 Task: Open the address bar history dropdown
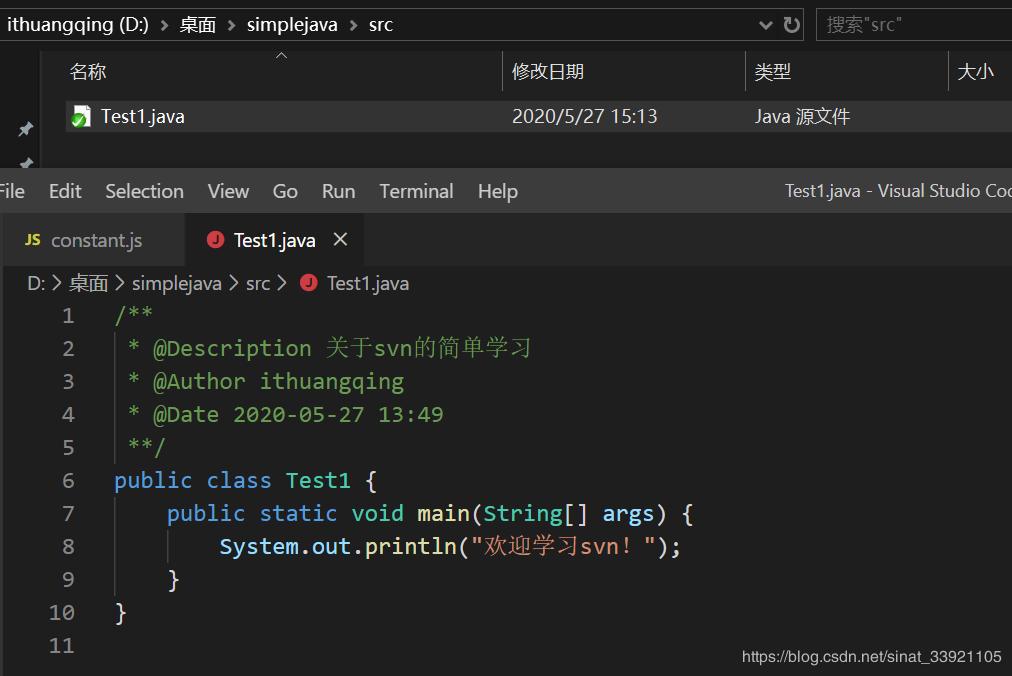[x=766, y=25]
